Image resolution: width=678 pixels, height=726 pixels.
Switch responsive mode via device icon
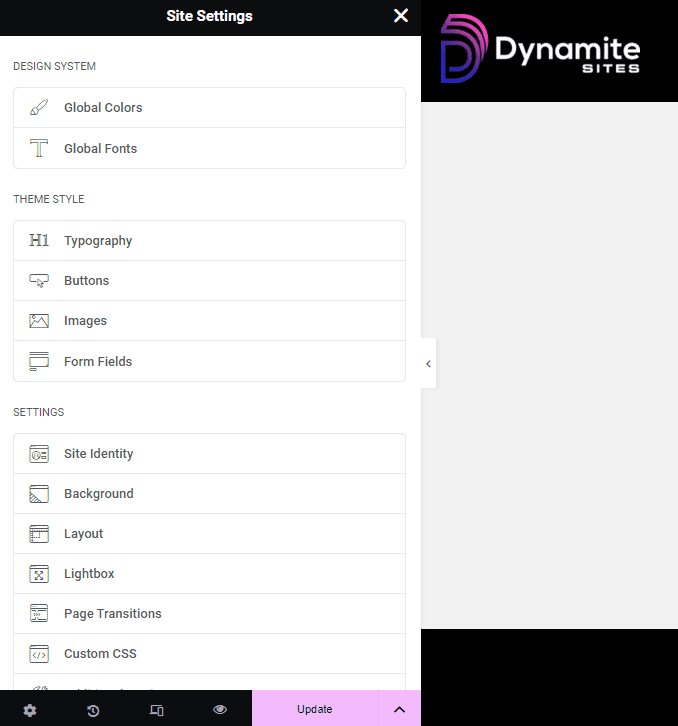(x=156, y=710)
